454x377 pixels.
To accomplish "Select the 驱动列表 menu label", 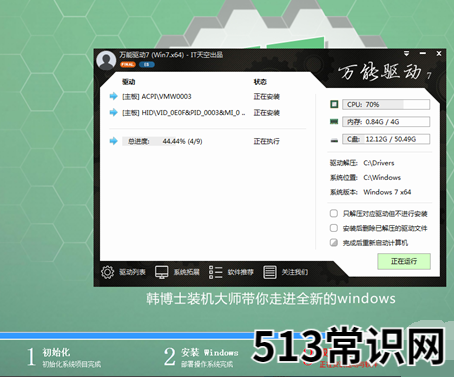I will [x=132, y=272].
